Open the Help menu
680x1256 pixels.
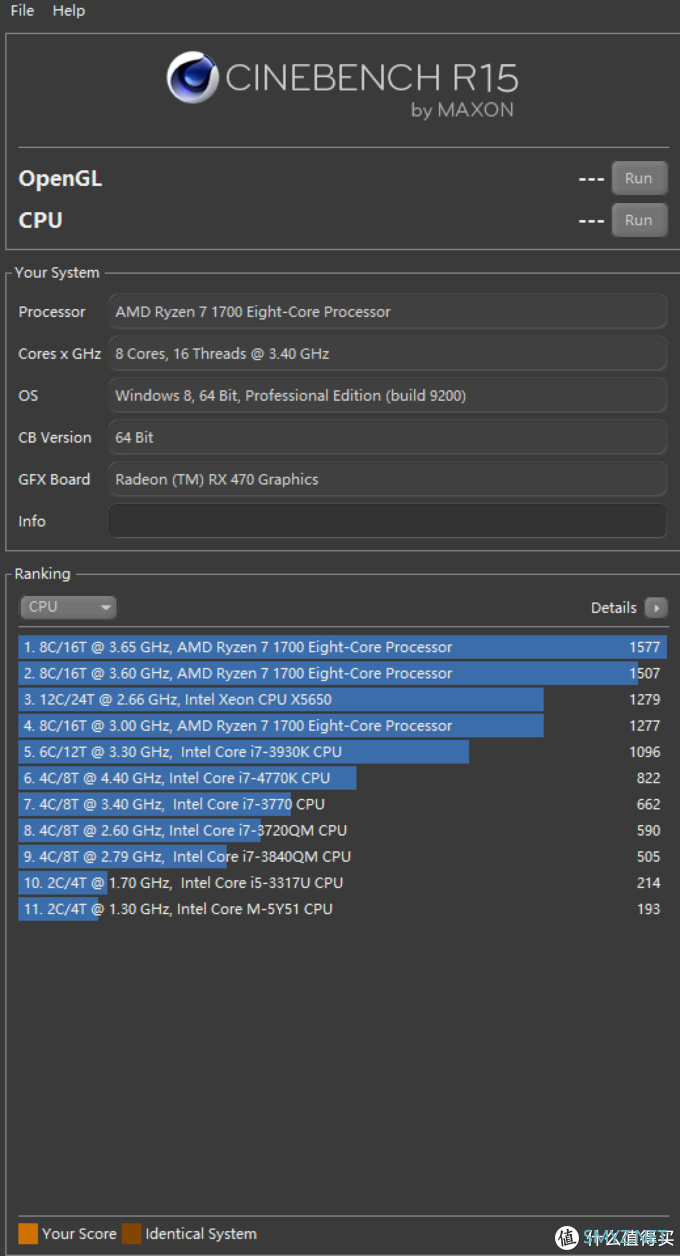click(x=69, y=10)
